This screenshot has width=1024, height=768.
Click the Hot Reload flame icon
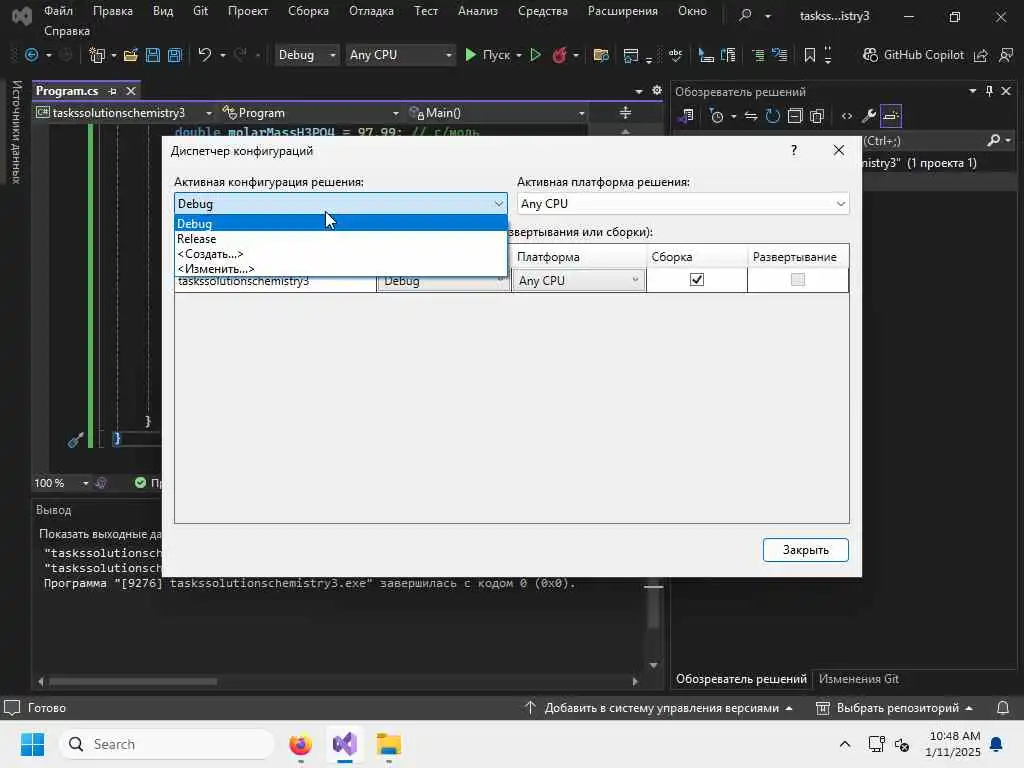coord(559,55)
